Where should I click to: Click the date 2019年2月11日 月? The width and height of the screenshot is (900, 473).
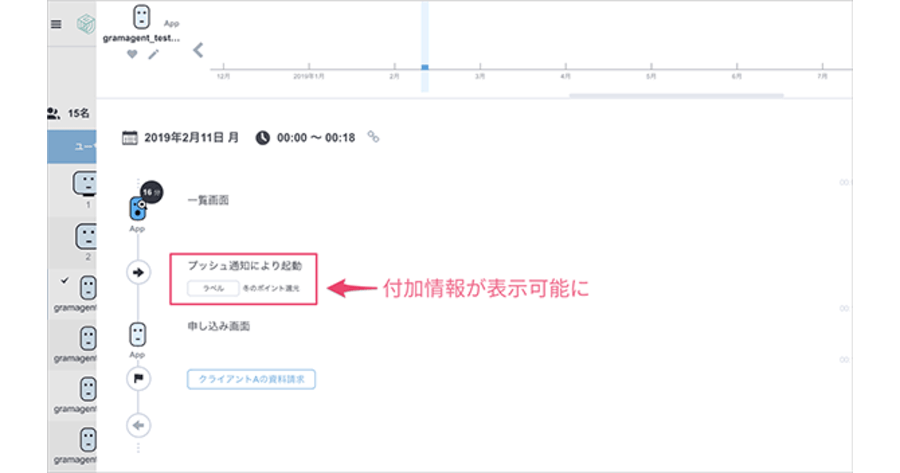coord(191,138)
